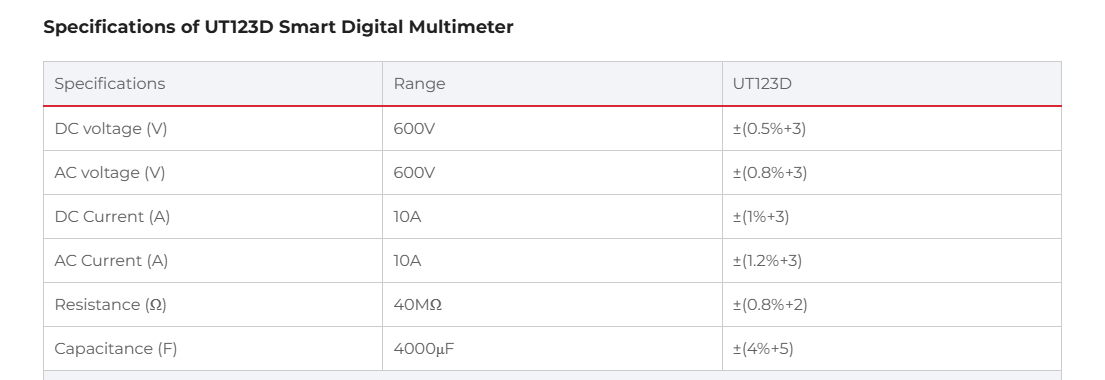Click the 4000μF range value

coord(424,348)
